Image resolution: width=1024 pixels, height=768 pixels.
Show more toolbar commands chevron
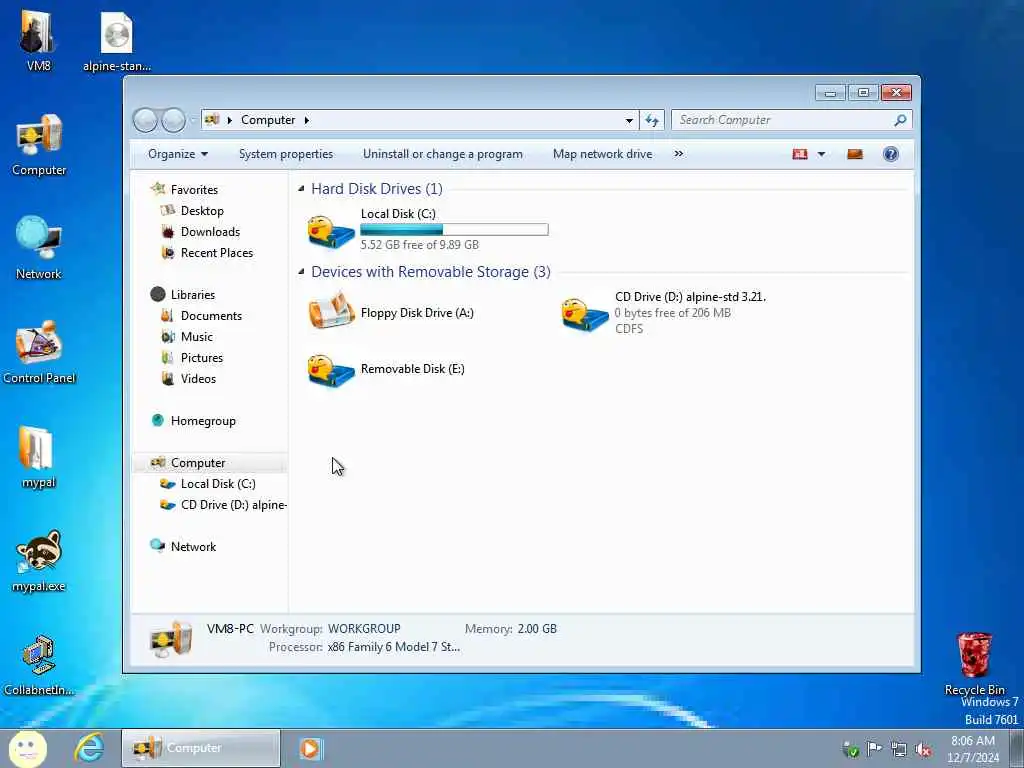[679, 154]
